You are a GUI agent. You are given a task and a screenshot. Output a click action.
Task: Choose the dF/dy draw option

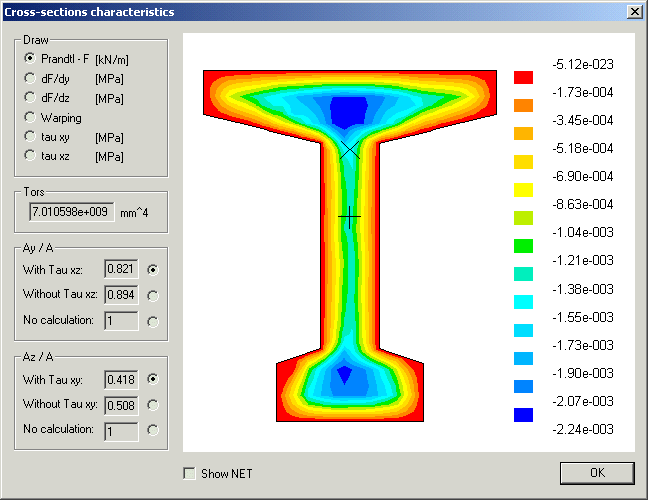point(30,77)
